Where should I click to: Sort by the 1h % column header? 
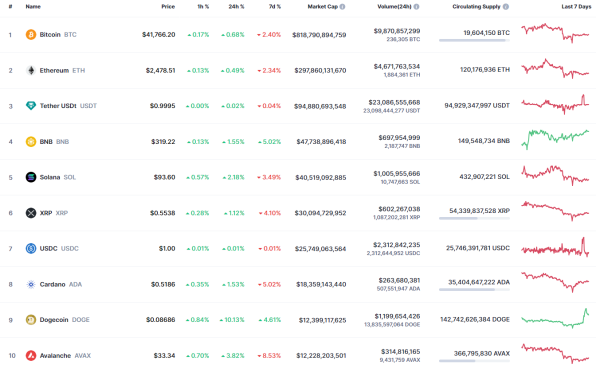tap(203, 7)
